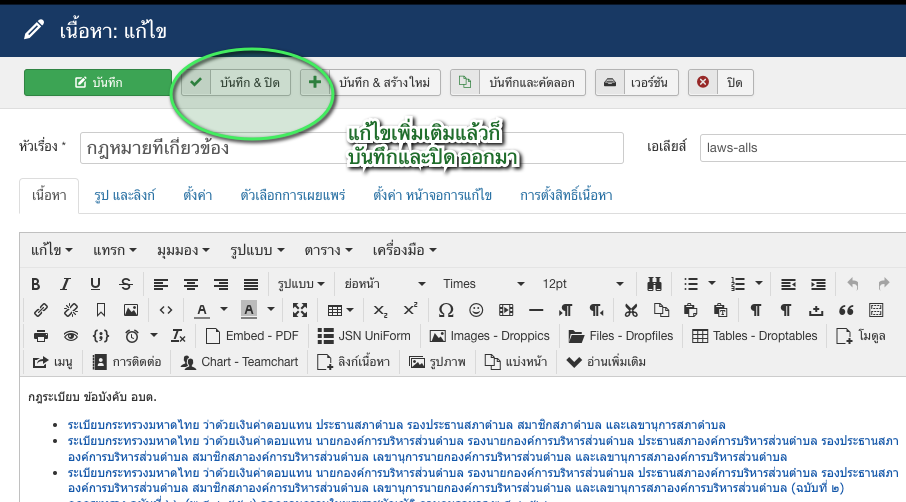Expand numbered list style arrow
The image size is (906, 502).
(759, 284)
